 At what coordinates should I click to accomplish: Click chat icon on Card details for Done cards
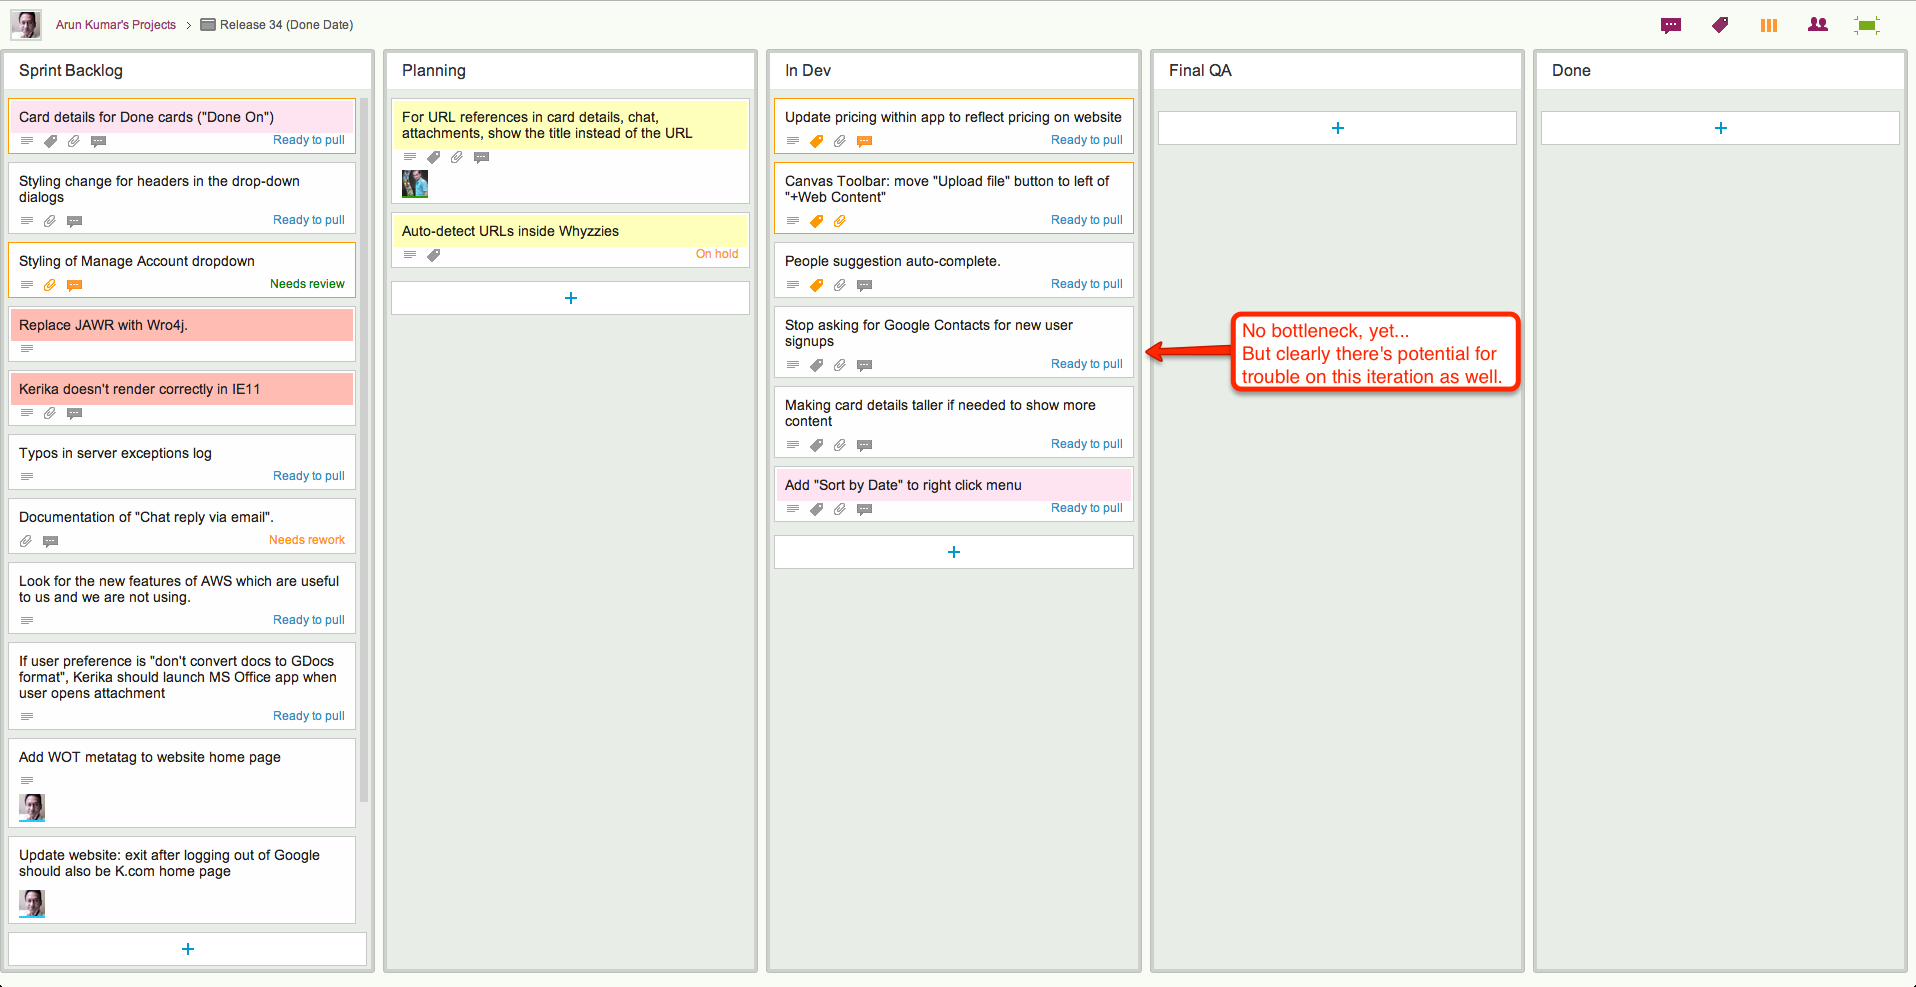coord(98,141)
